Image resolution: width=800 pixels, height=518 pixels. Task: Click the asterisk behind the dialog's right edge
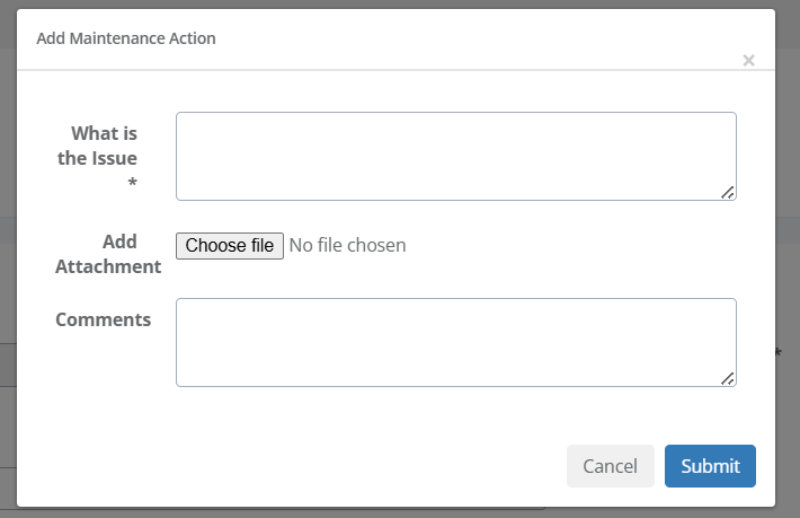pyautogui.click(x=779, y=353)
